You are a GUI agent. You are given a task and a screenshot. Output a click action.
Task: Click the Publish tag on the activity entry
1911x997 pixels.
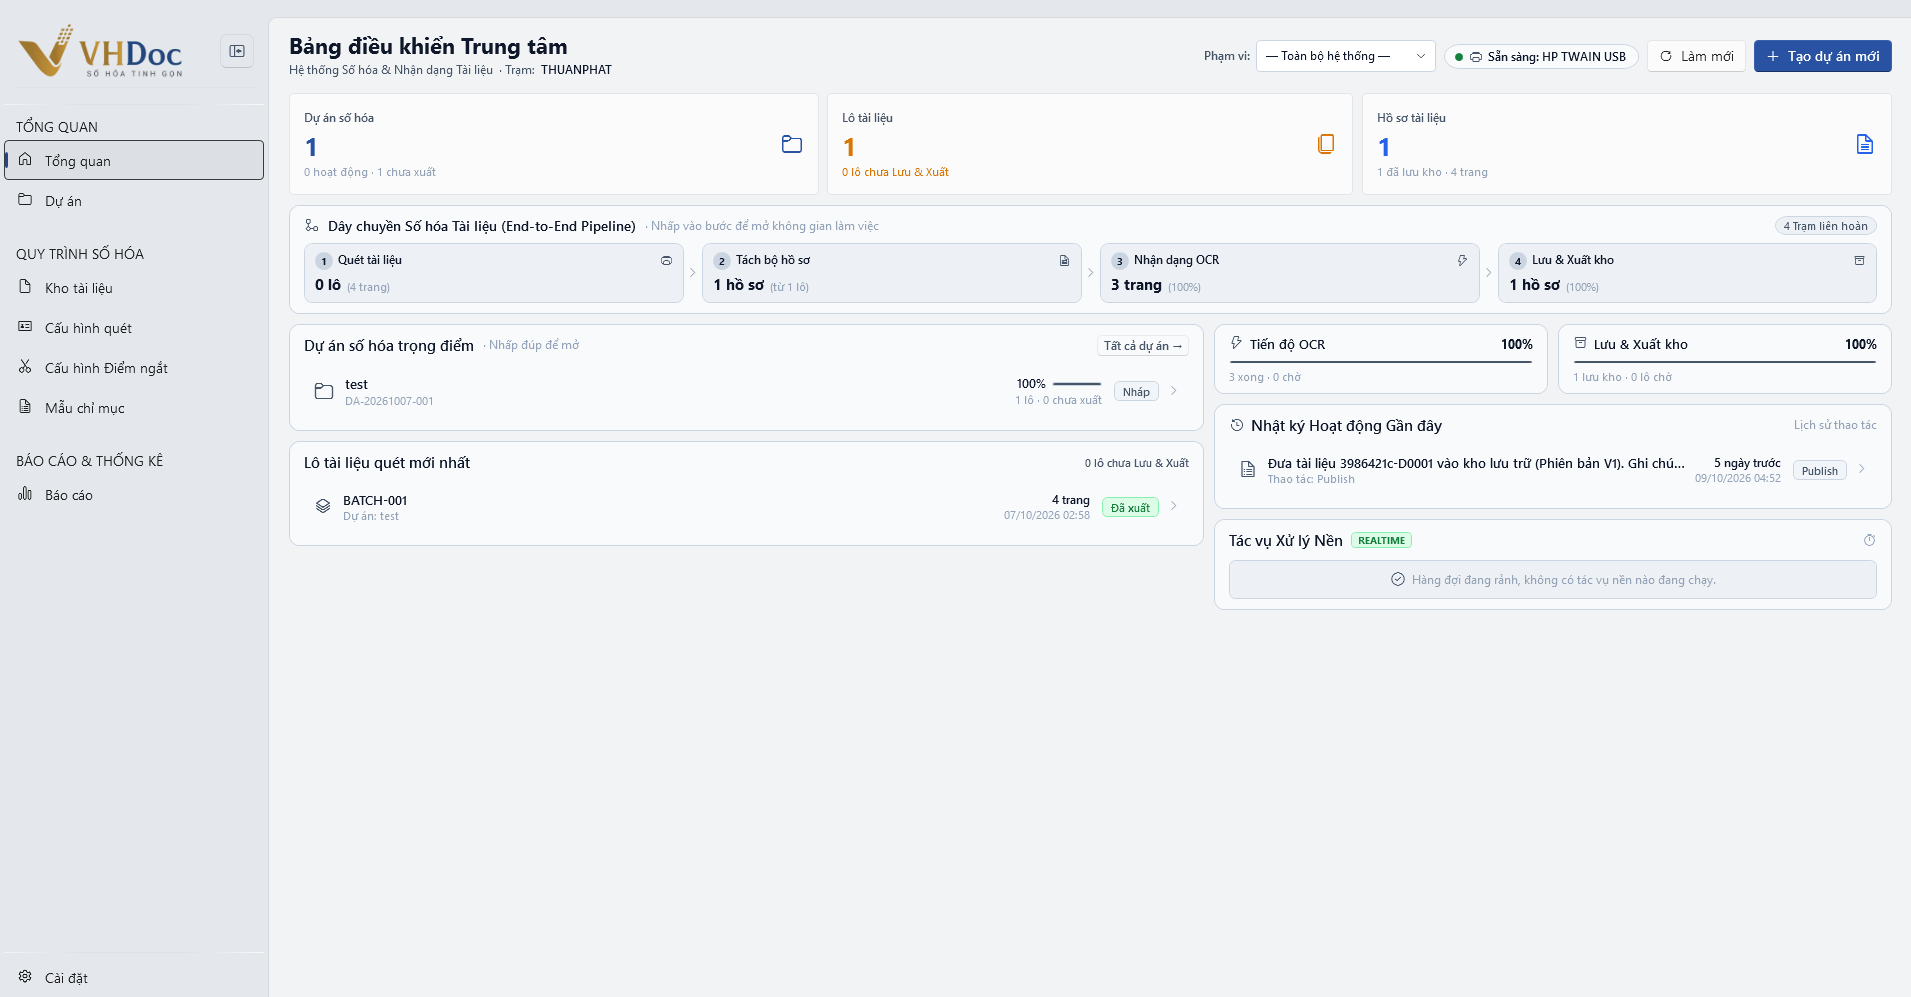pyautogui.click(x=1820, y=471)
